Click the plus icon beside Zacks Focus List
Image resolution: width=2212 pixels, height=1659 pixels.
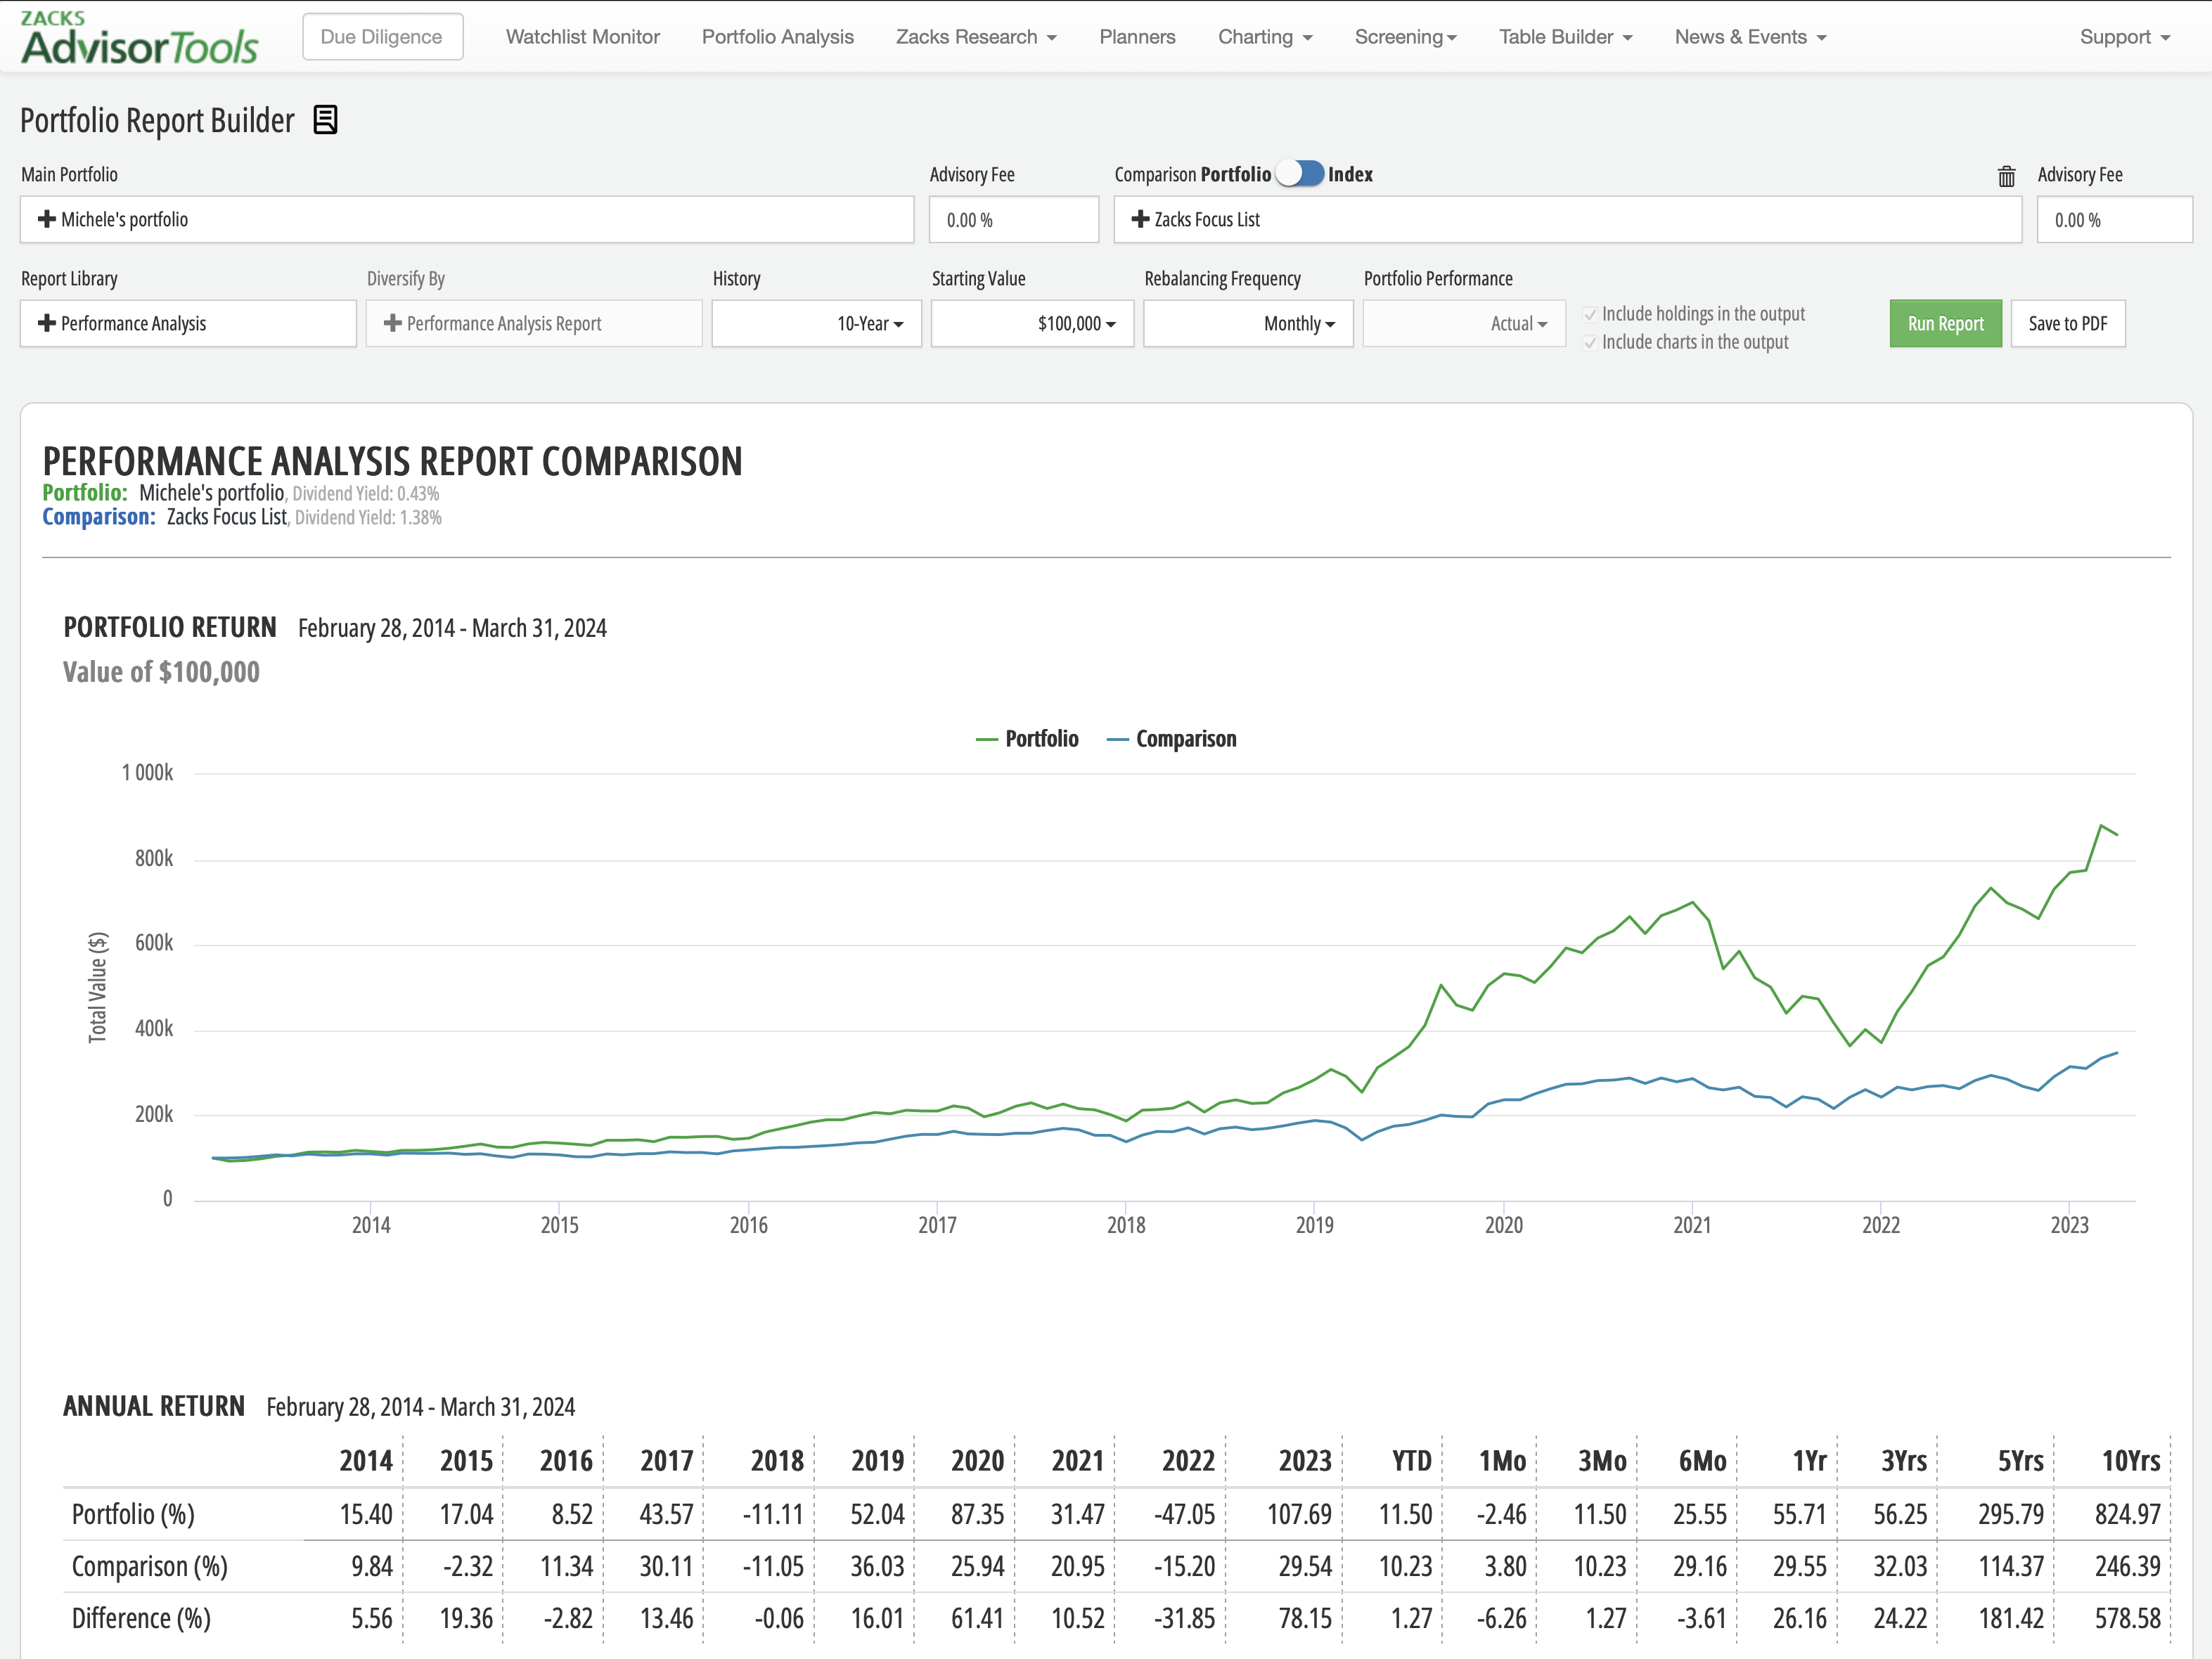1140,219
